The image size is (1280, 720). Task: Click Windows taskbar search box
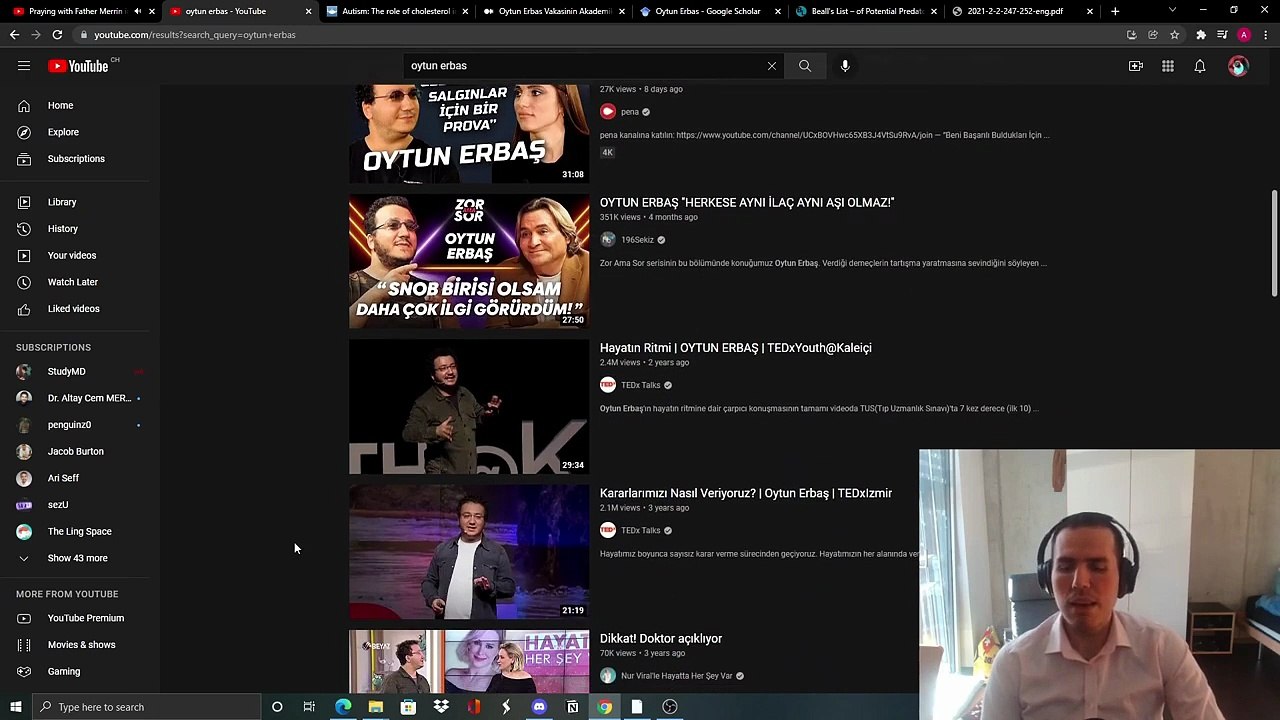pos(146,707)
